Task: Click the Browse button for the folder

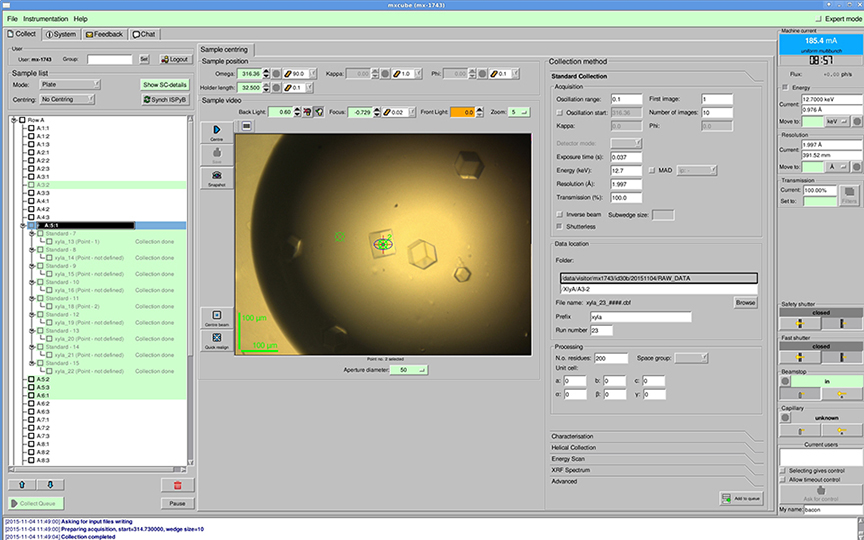Action: [x=745, y=302]
